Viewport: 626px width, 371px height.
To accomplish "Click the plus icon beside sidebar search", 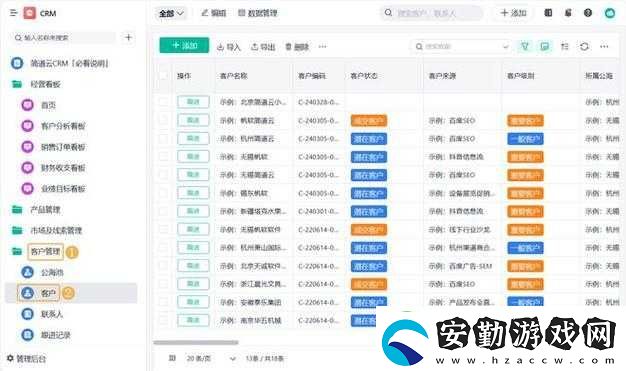I will click(x=128, y=38).
